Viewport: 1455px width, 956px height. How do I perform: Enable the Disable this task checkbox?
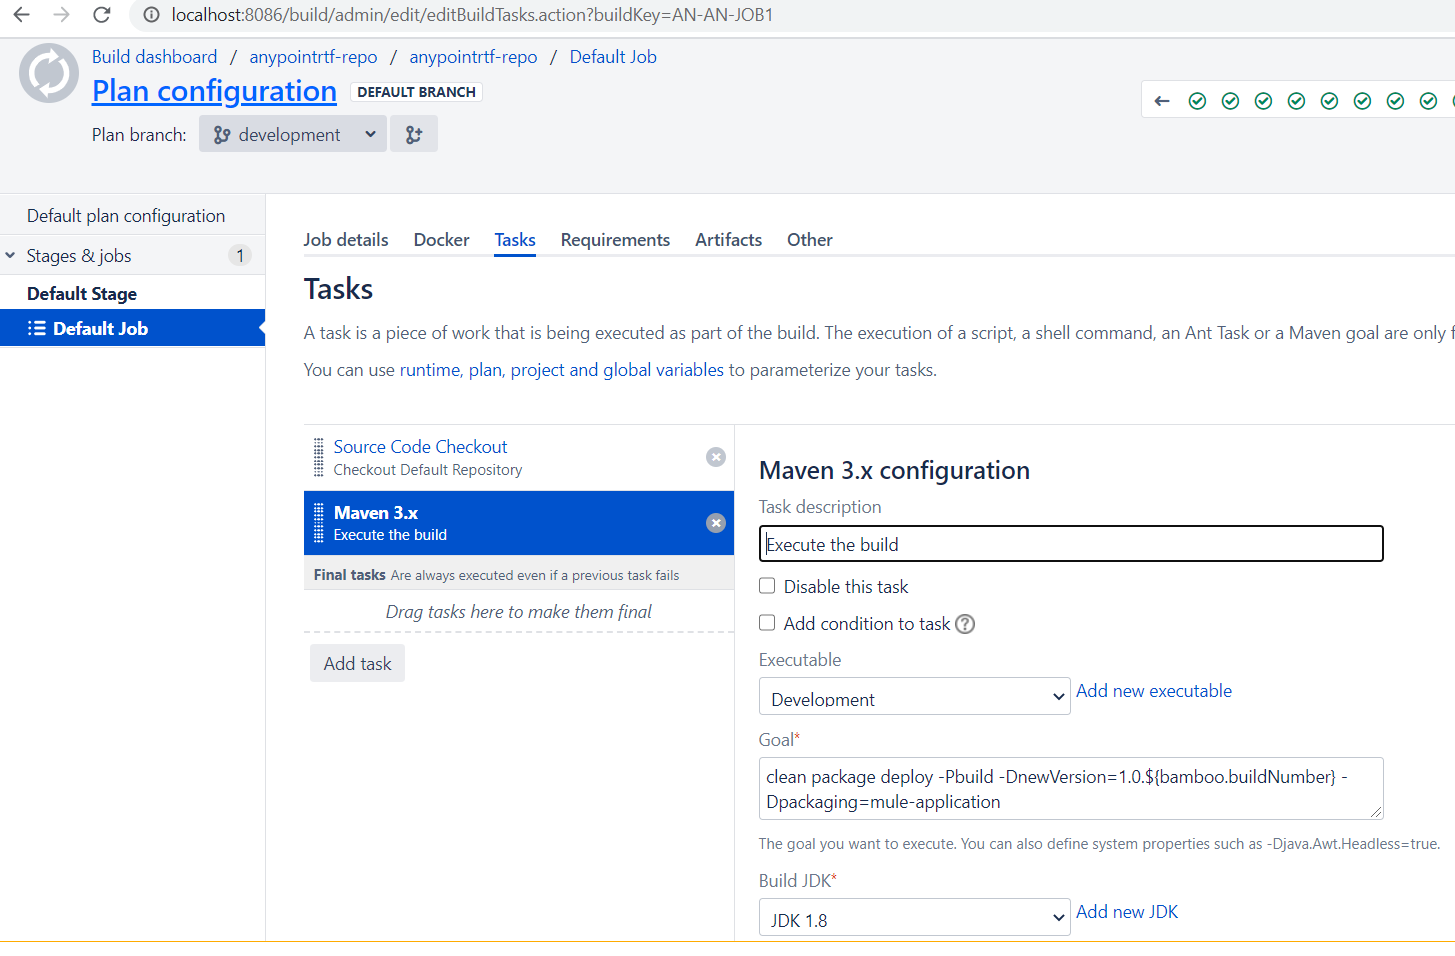tap(767, 586)
